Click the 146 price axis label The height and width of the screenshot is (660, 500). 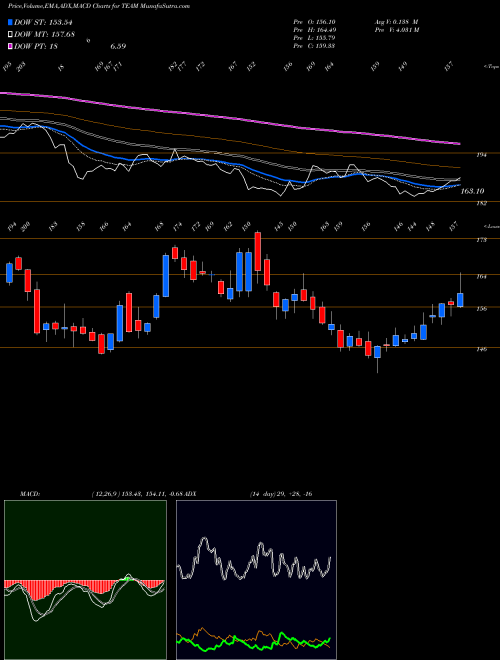[482, 349]
